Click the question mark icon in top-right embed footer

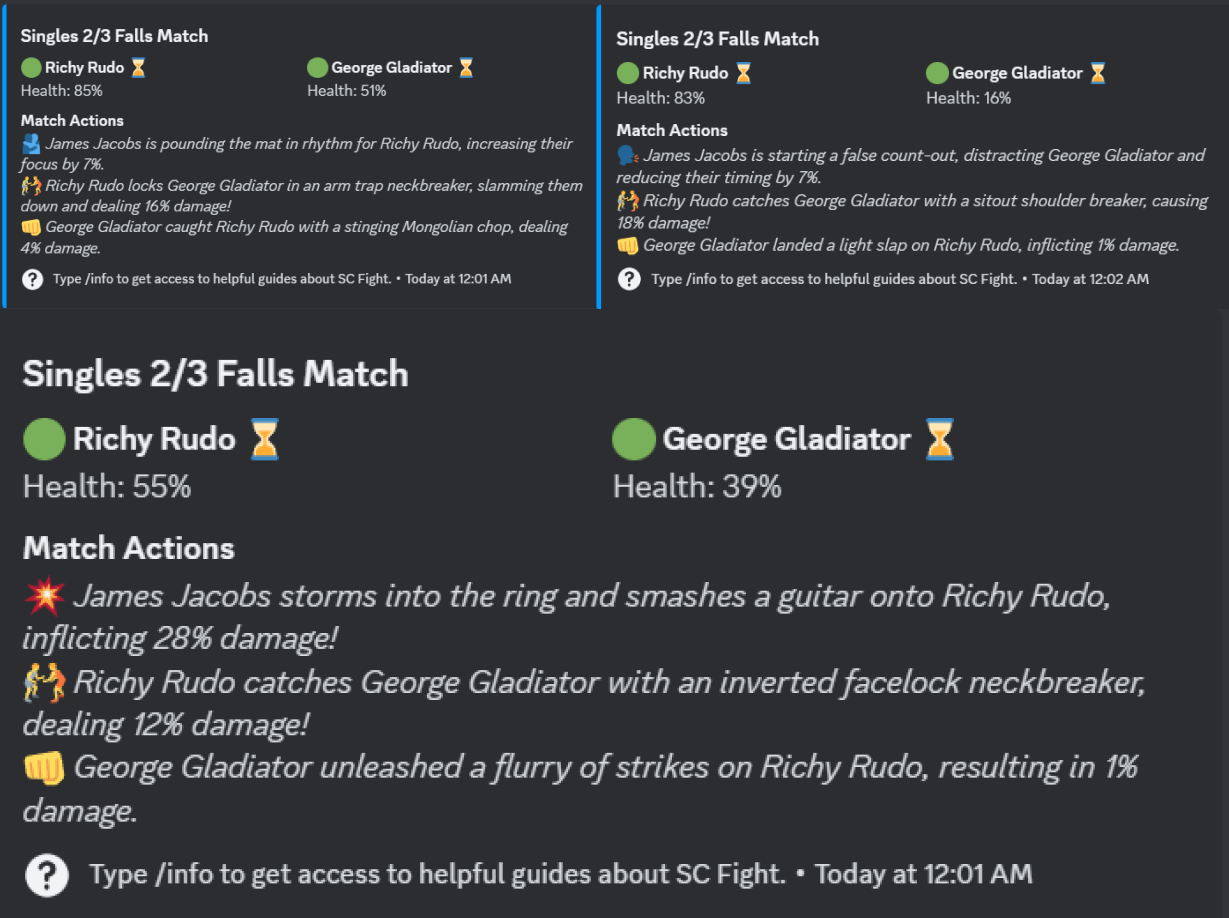tap(629, 279)
